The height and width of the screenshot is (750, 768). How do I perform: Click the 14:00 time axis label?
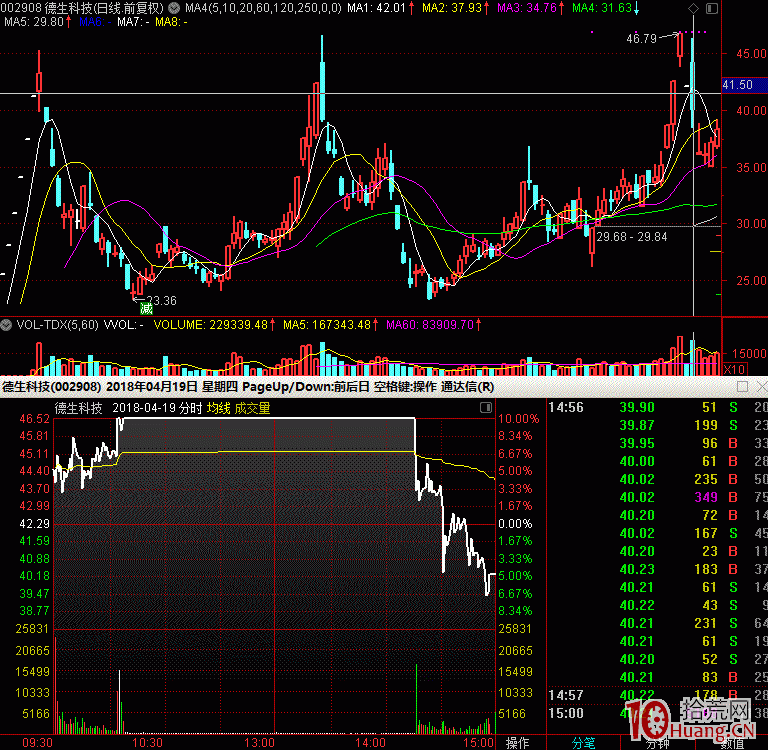[x=370, y=743]
